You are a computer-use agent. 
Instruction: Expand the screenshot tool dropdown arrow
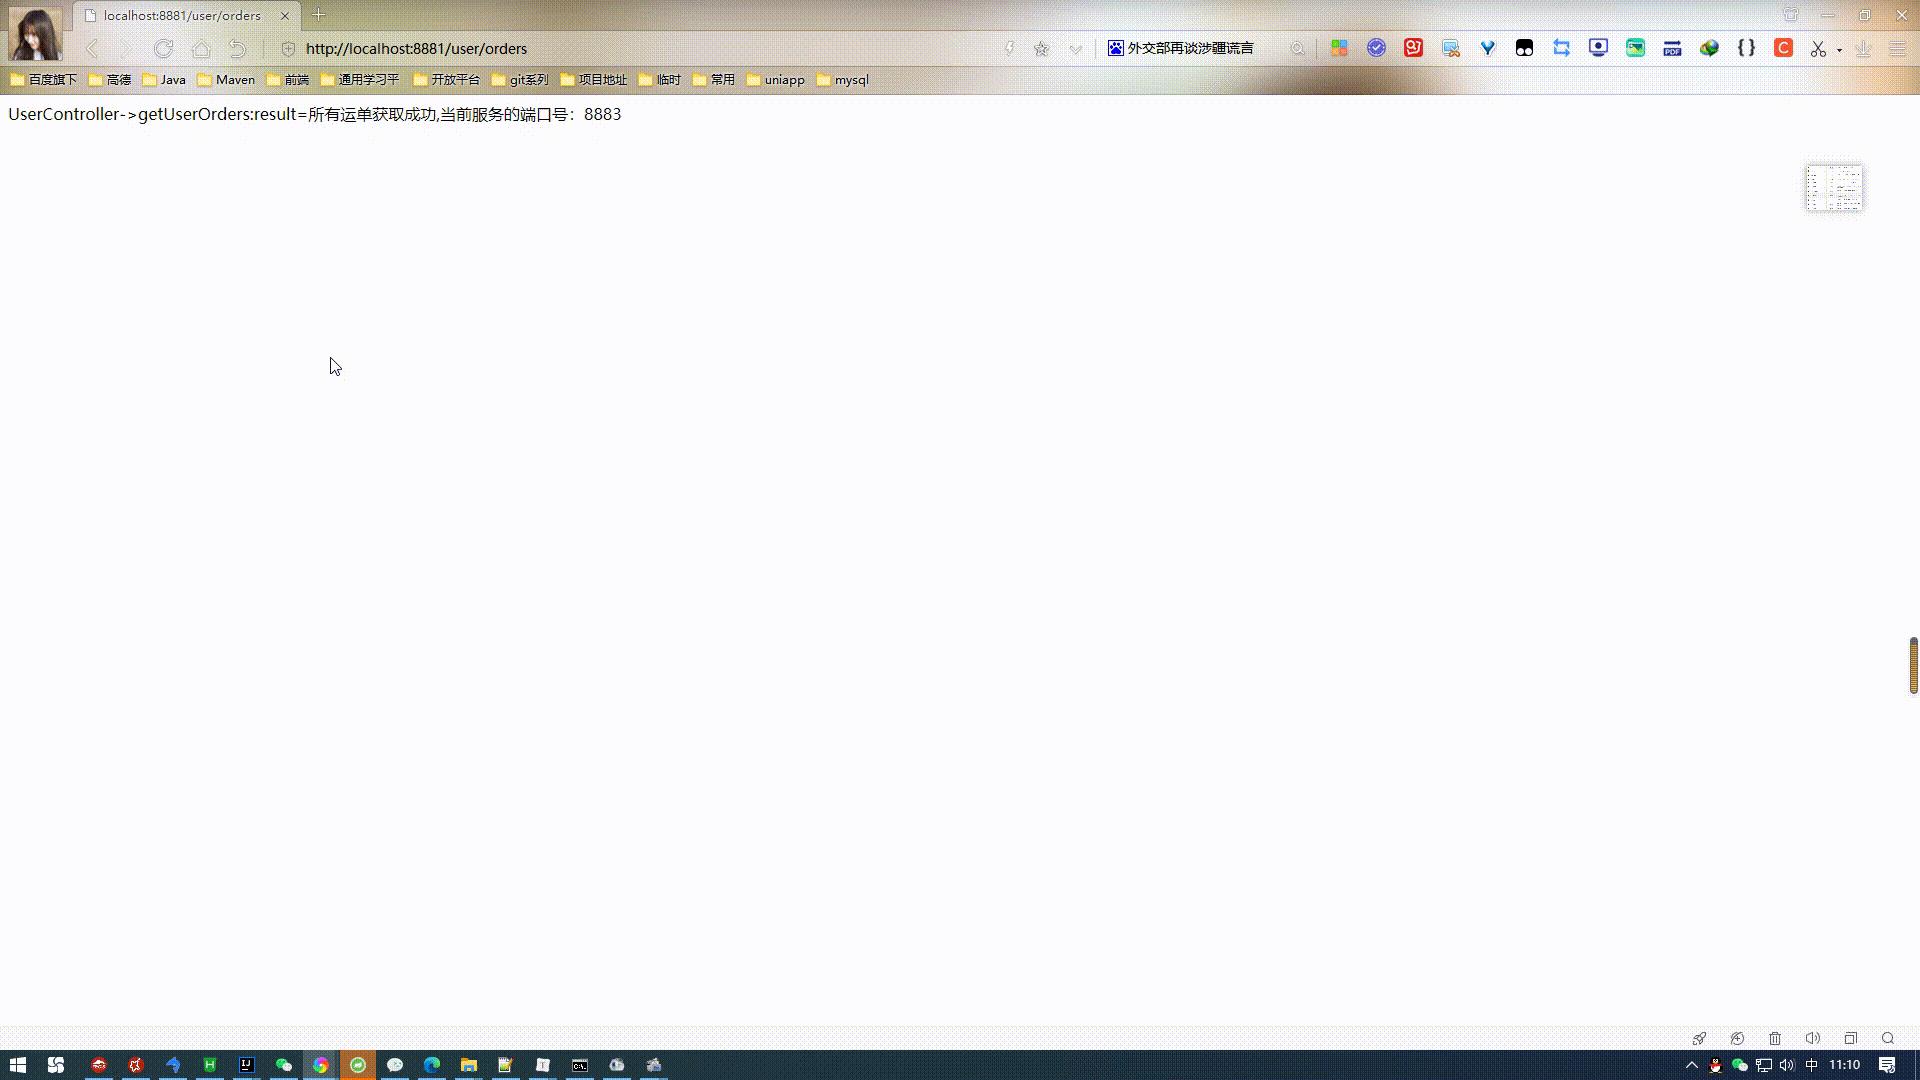click(1839, 50)
